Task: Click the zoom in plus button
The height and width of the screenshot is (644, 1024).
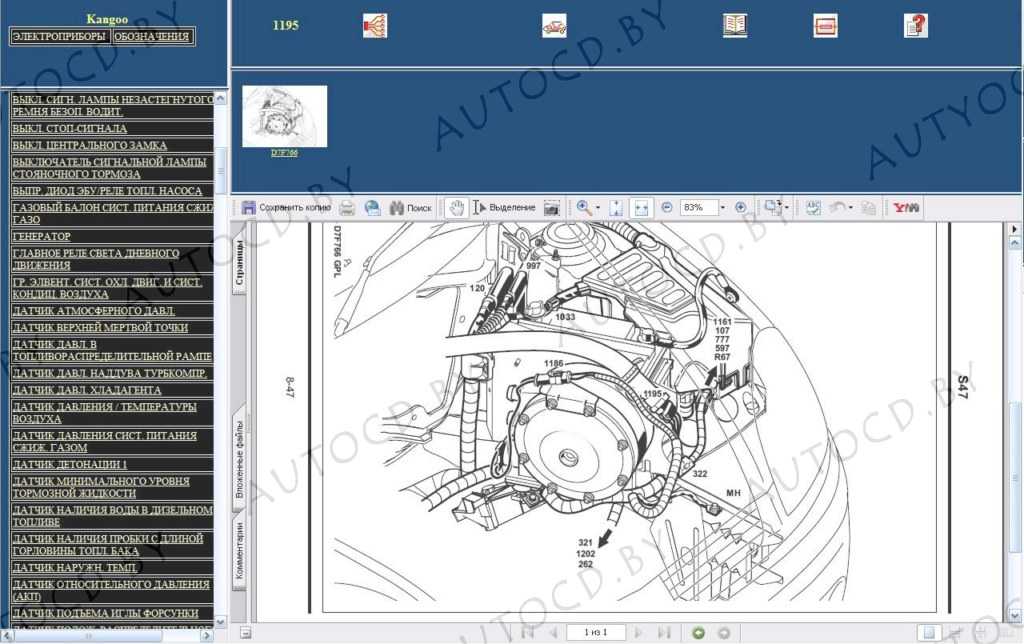Action: pyautogui.click(x=740, y=207)
